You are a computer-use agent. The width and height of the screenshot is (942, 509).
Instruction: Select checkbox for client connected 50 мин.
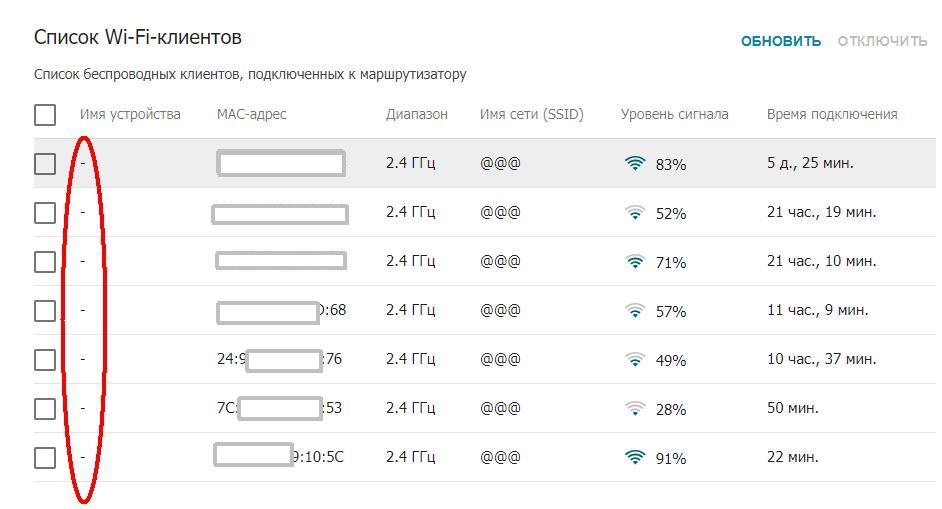pyautogui.click(x=45, y=408)
